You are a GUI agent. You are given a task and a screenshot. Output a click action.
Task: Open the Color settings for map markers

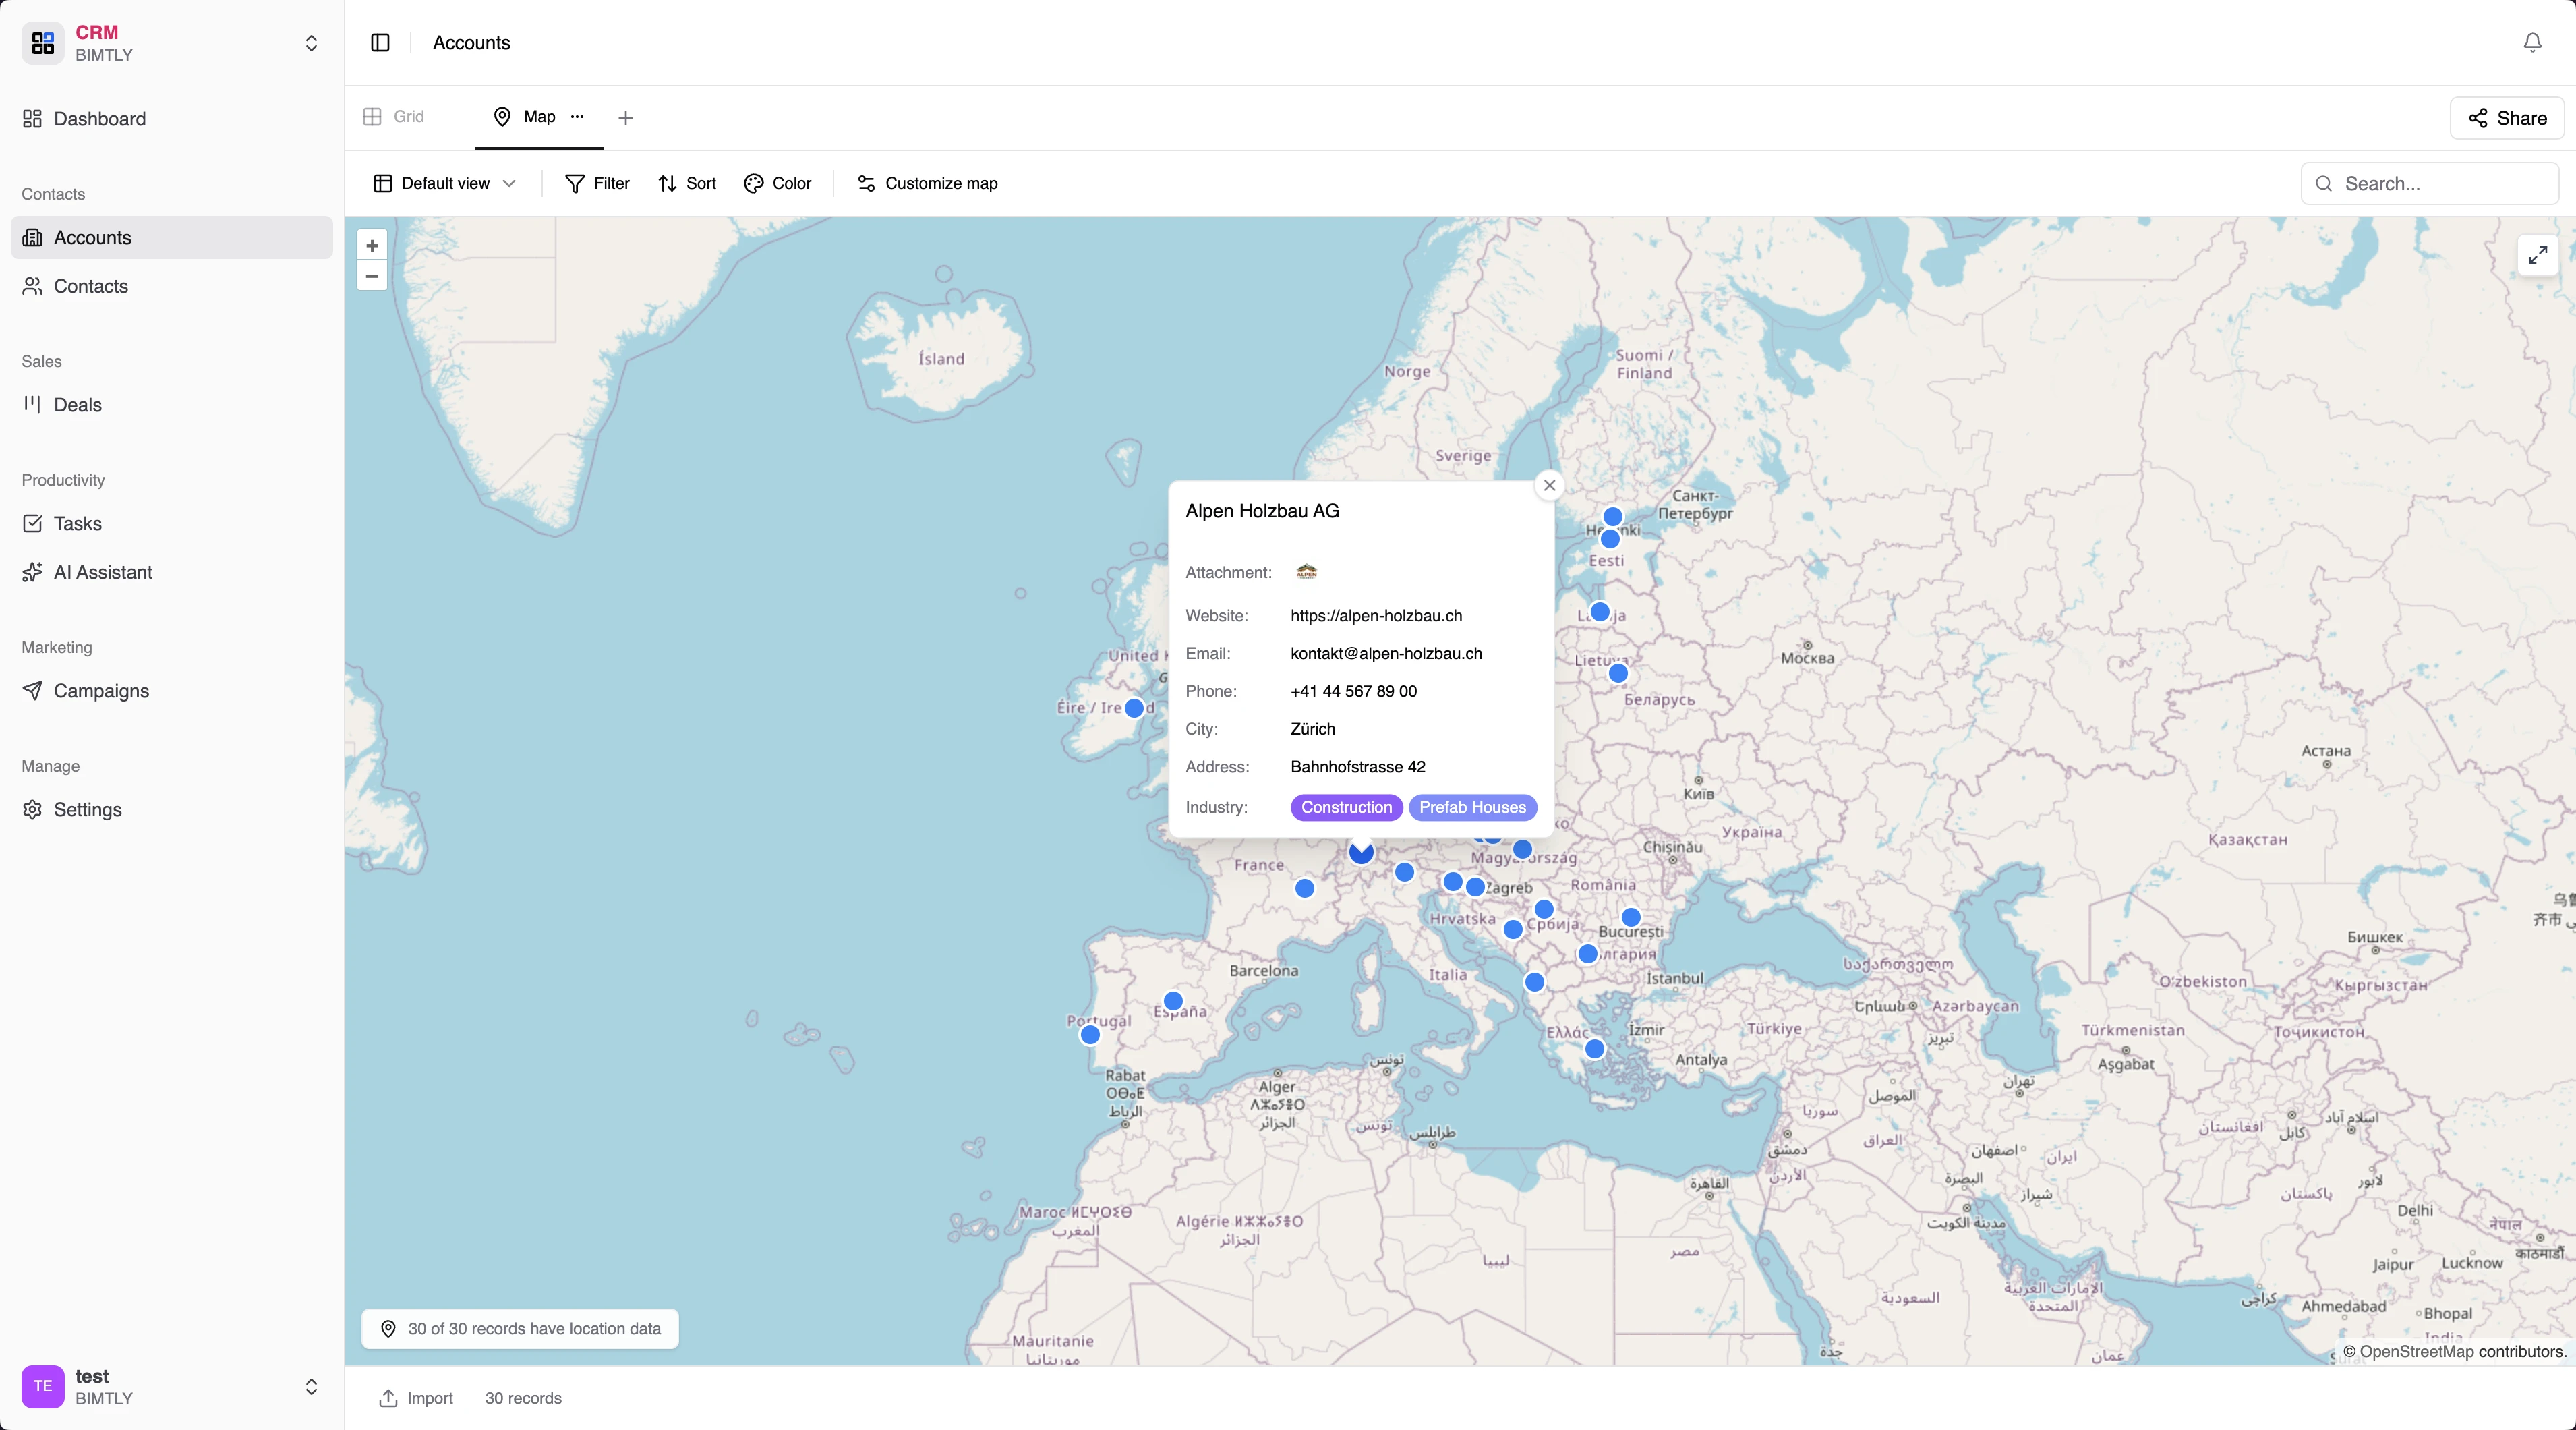(x=777, y=183)
